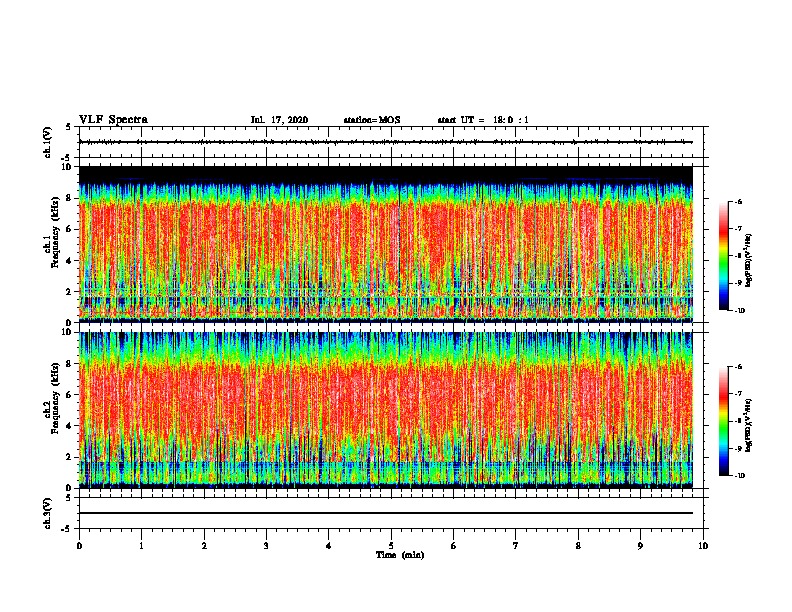Viewport: 792px width, 612px height.
Task: Click the "start UT = 18:0:1" header text
Action: click(483, 120)
